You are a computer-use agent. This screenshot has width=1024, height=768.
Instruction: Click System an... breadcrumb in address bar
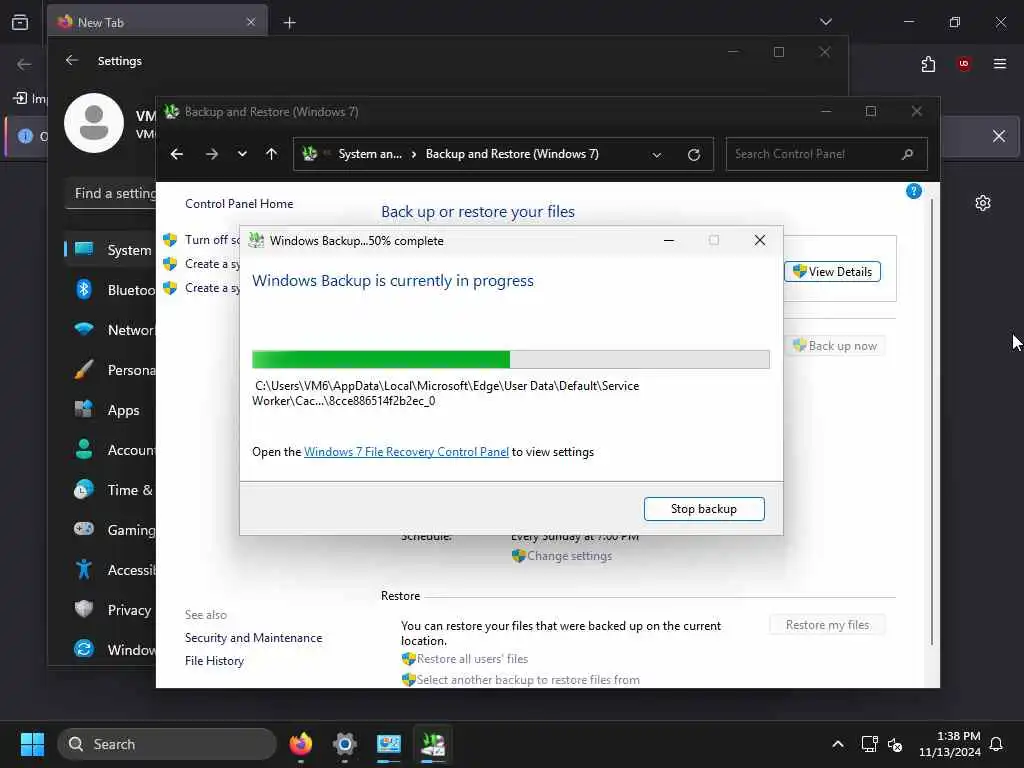[x=370, y=154]
